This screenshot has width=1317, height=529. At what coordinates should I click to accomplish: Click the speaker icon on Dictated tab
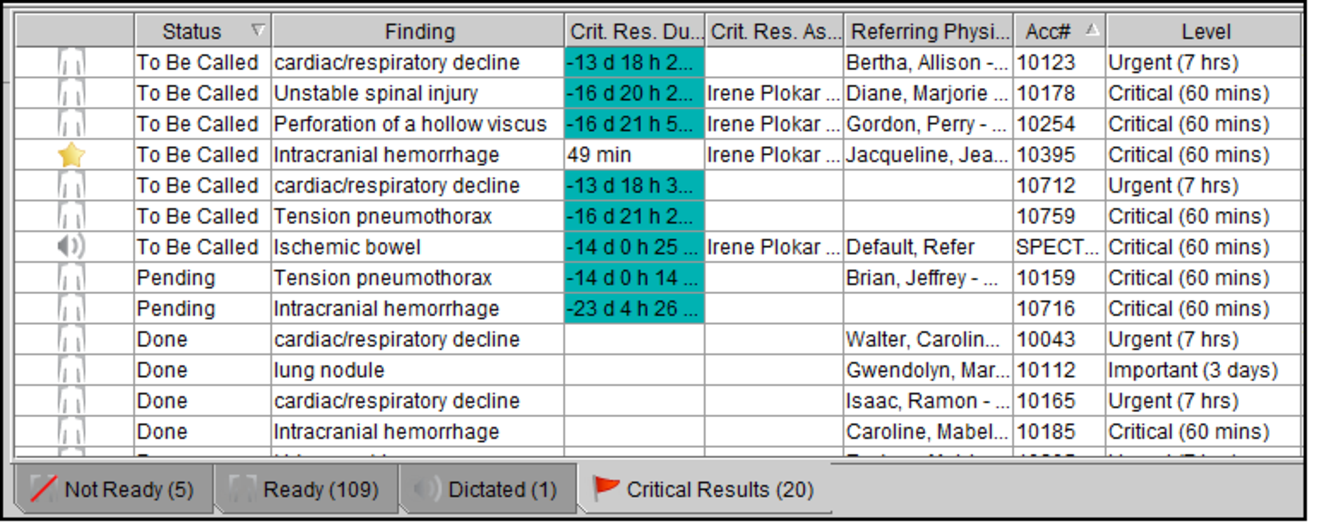coord(428,490)
